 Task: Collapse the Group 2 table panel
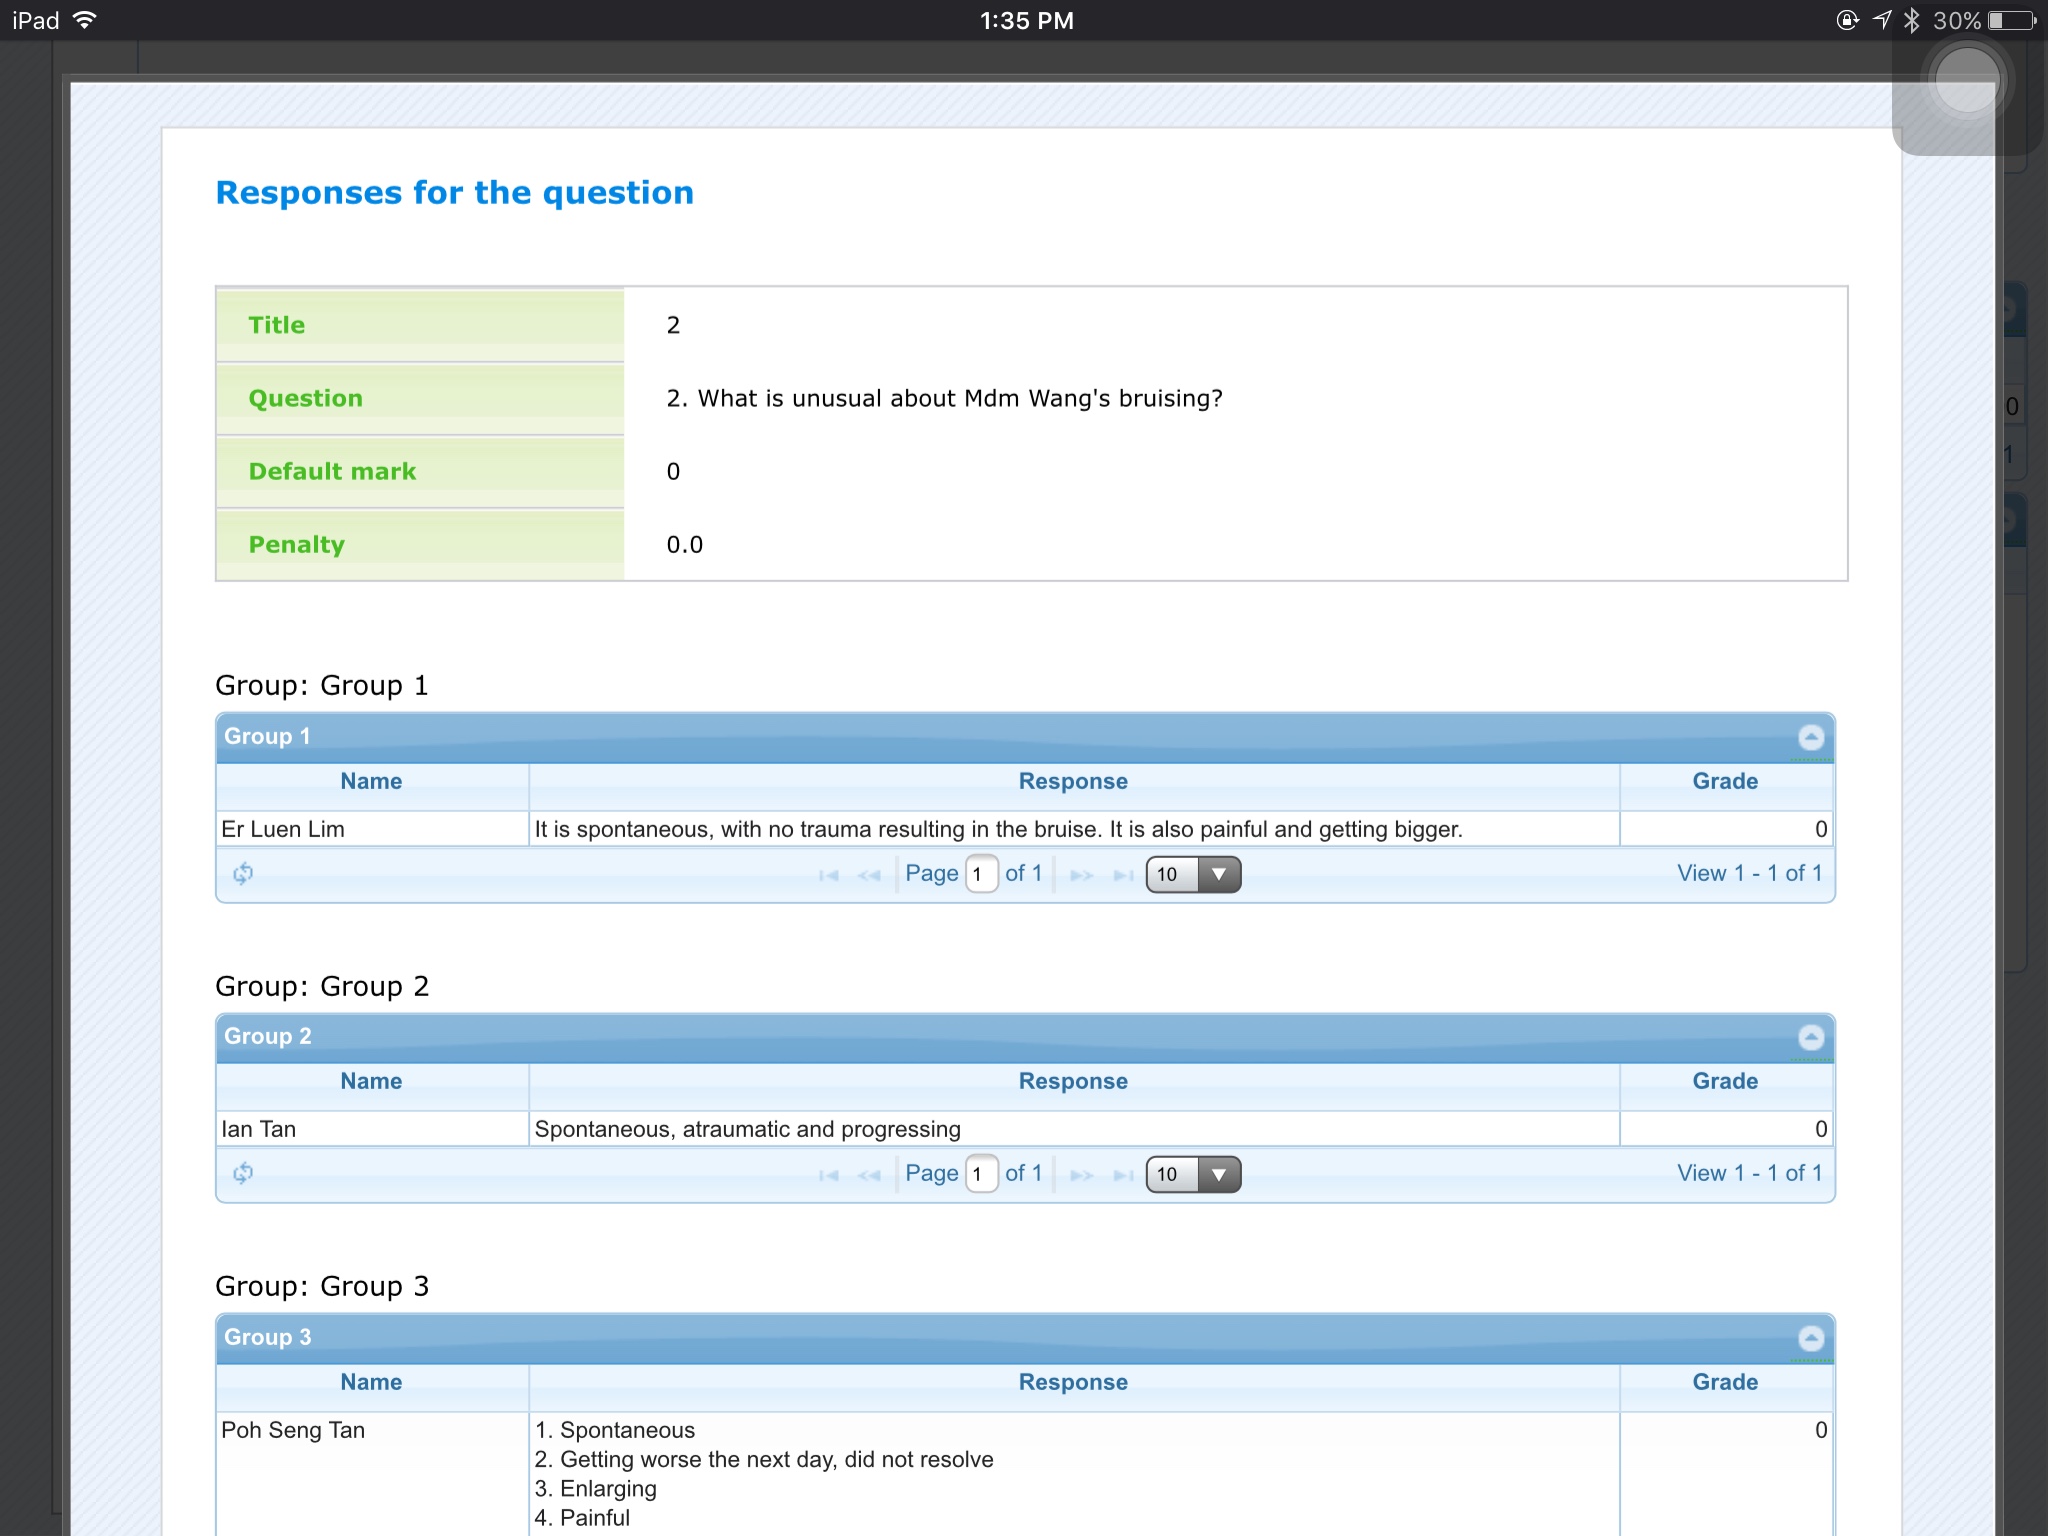click(1811, 1037)
